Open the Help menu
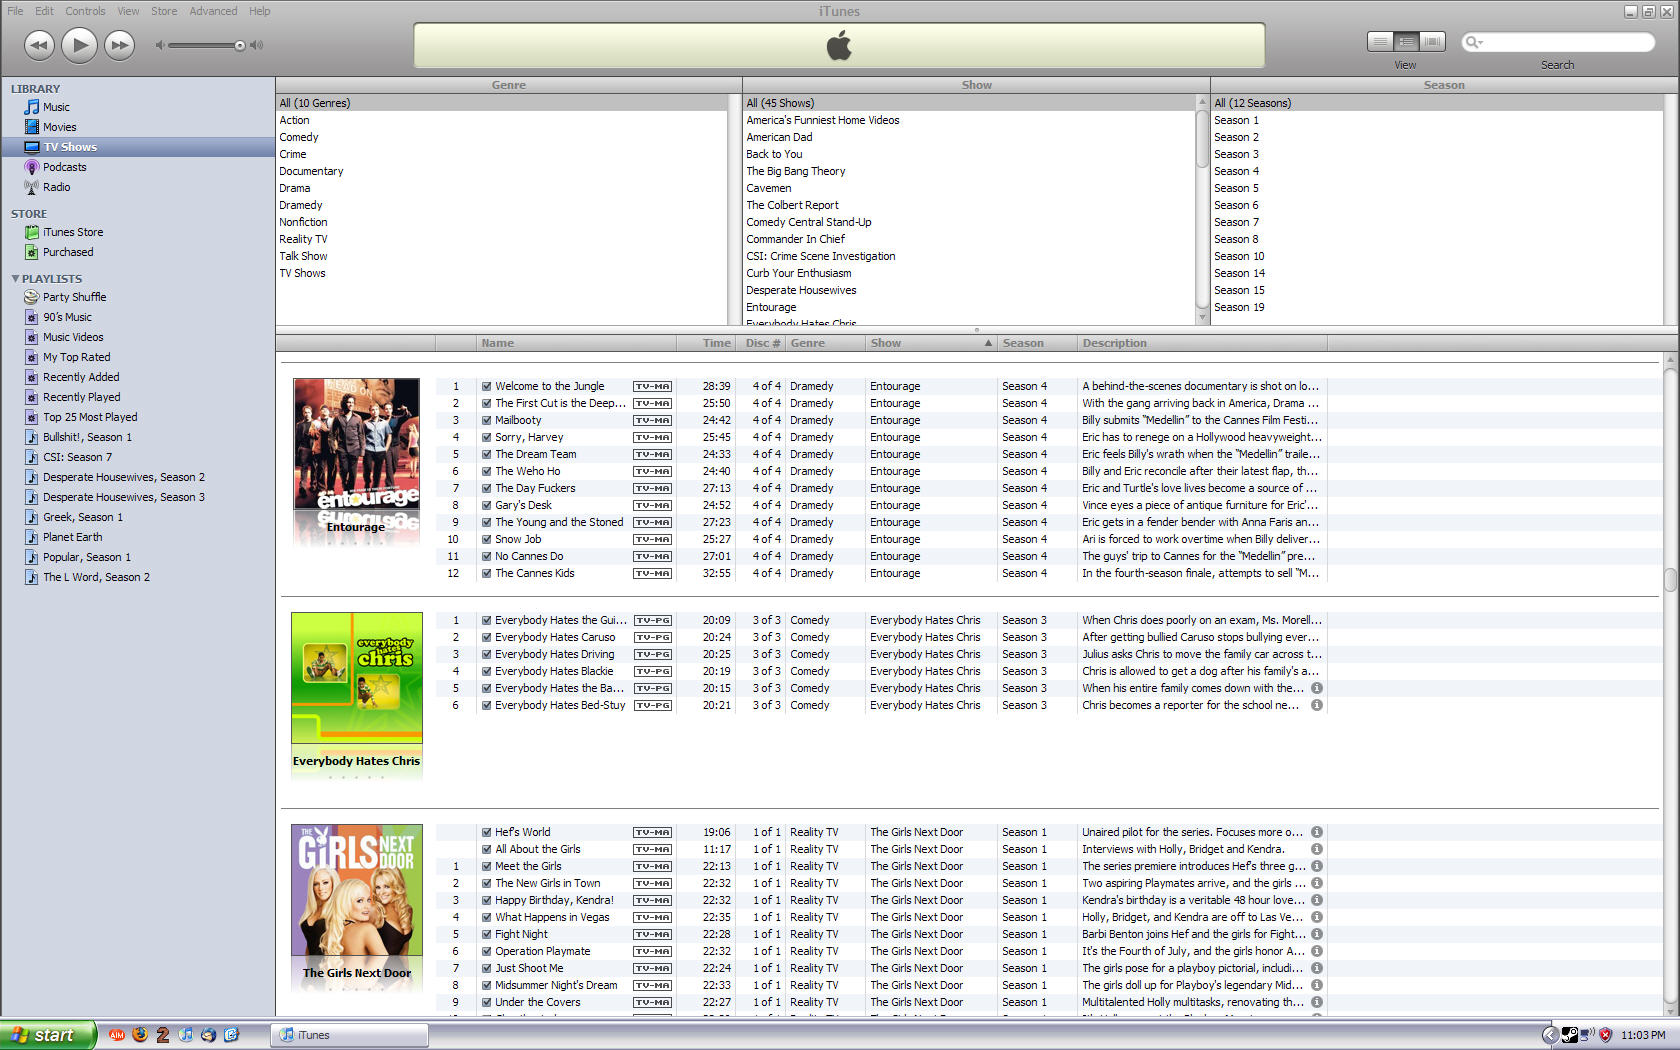 pyautogui.click(x=260, y=11)
